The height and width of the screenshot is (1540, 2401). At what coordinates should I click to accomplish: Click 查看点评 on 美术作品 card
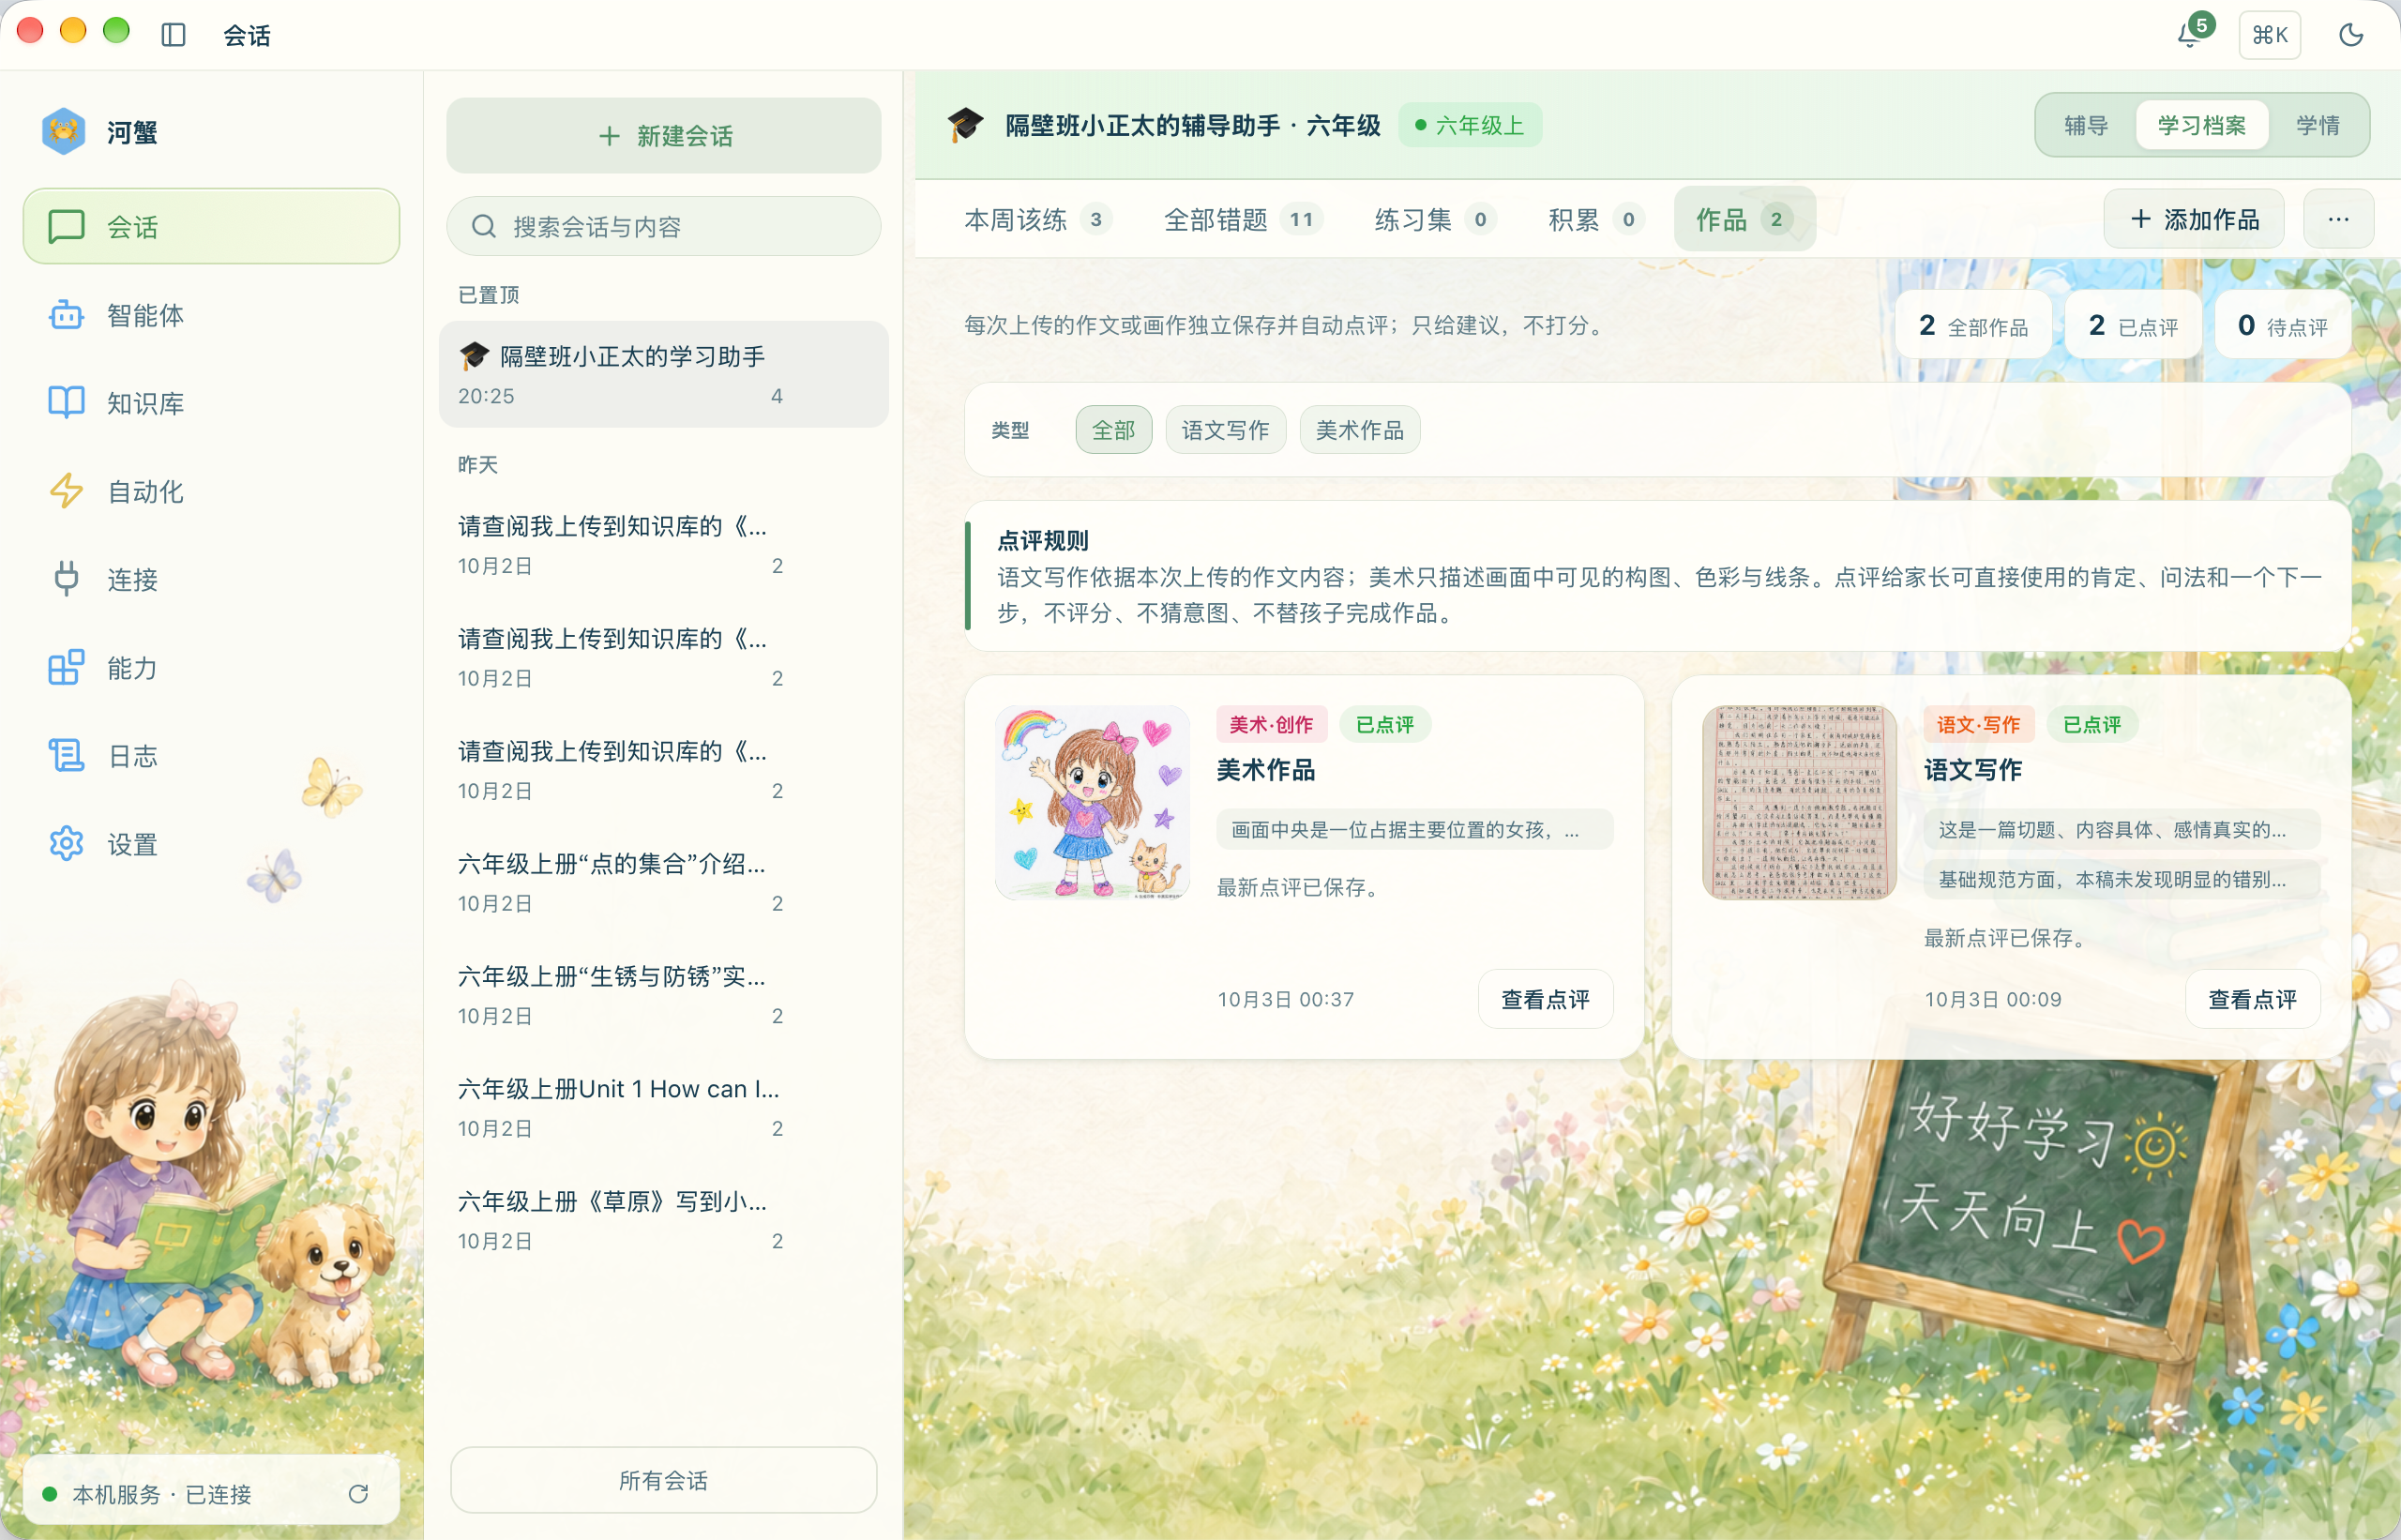point(1545,999)
